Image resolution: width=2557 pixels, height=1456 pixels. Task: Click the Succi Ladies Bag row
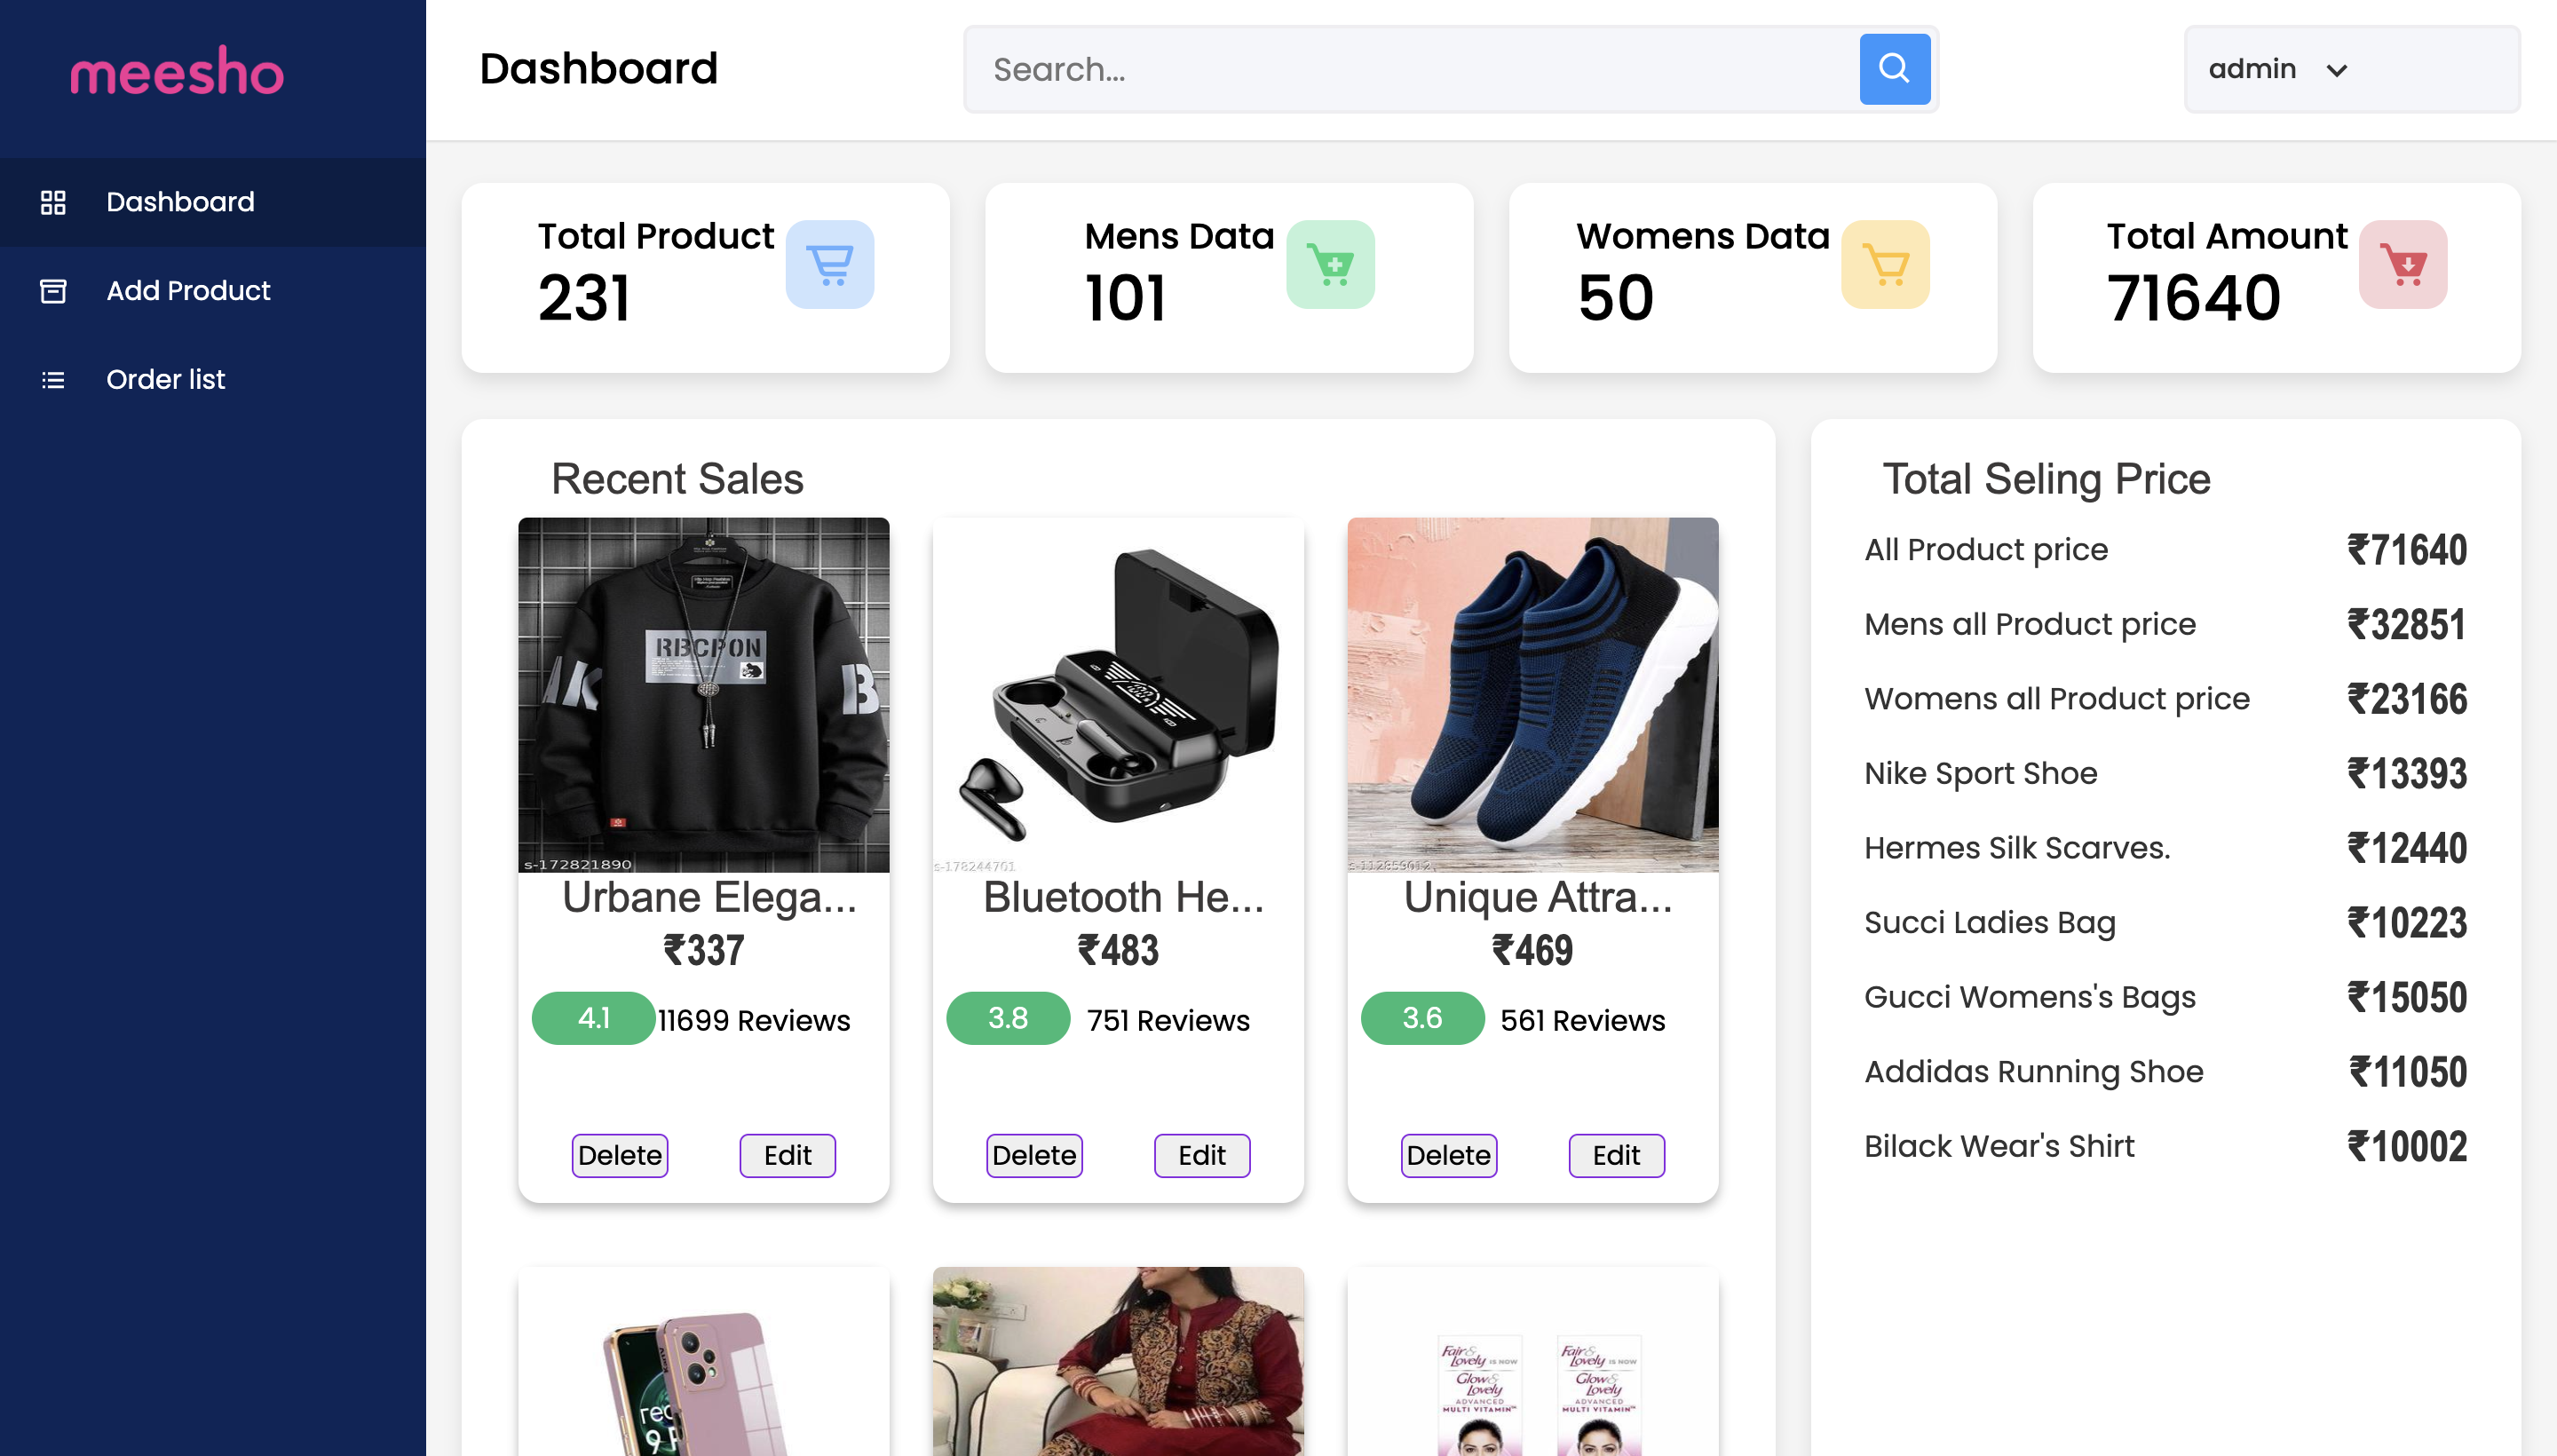point(2165,923)
